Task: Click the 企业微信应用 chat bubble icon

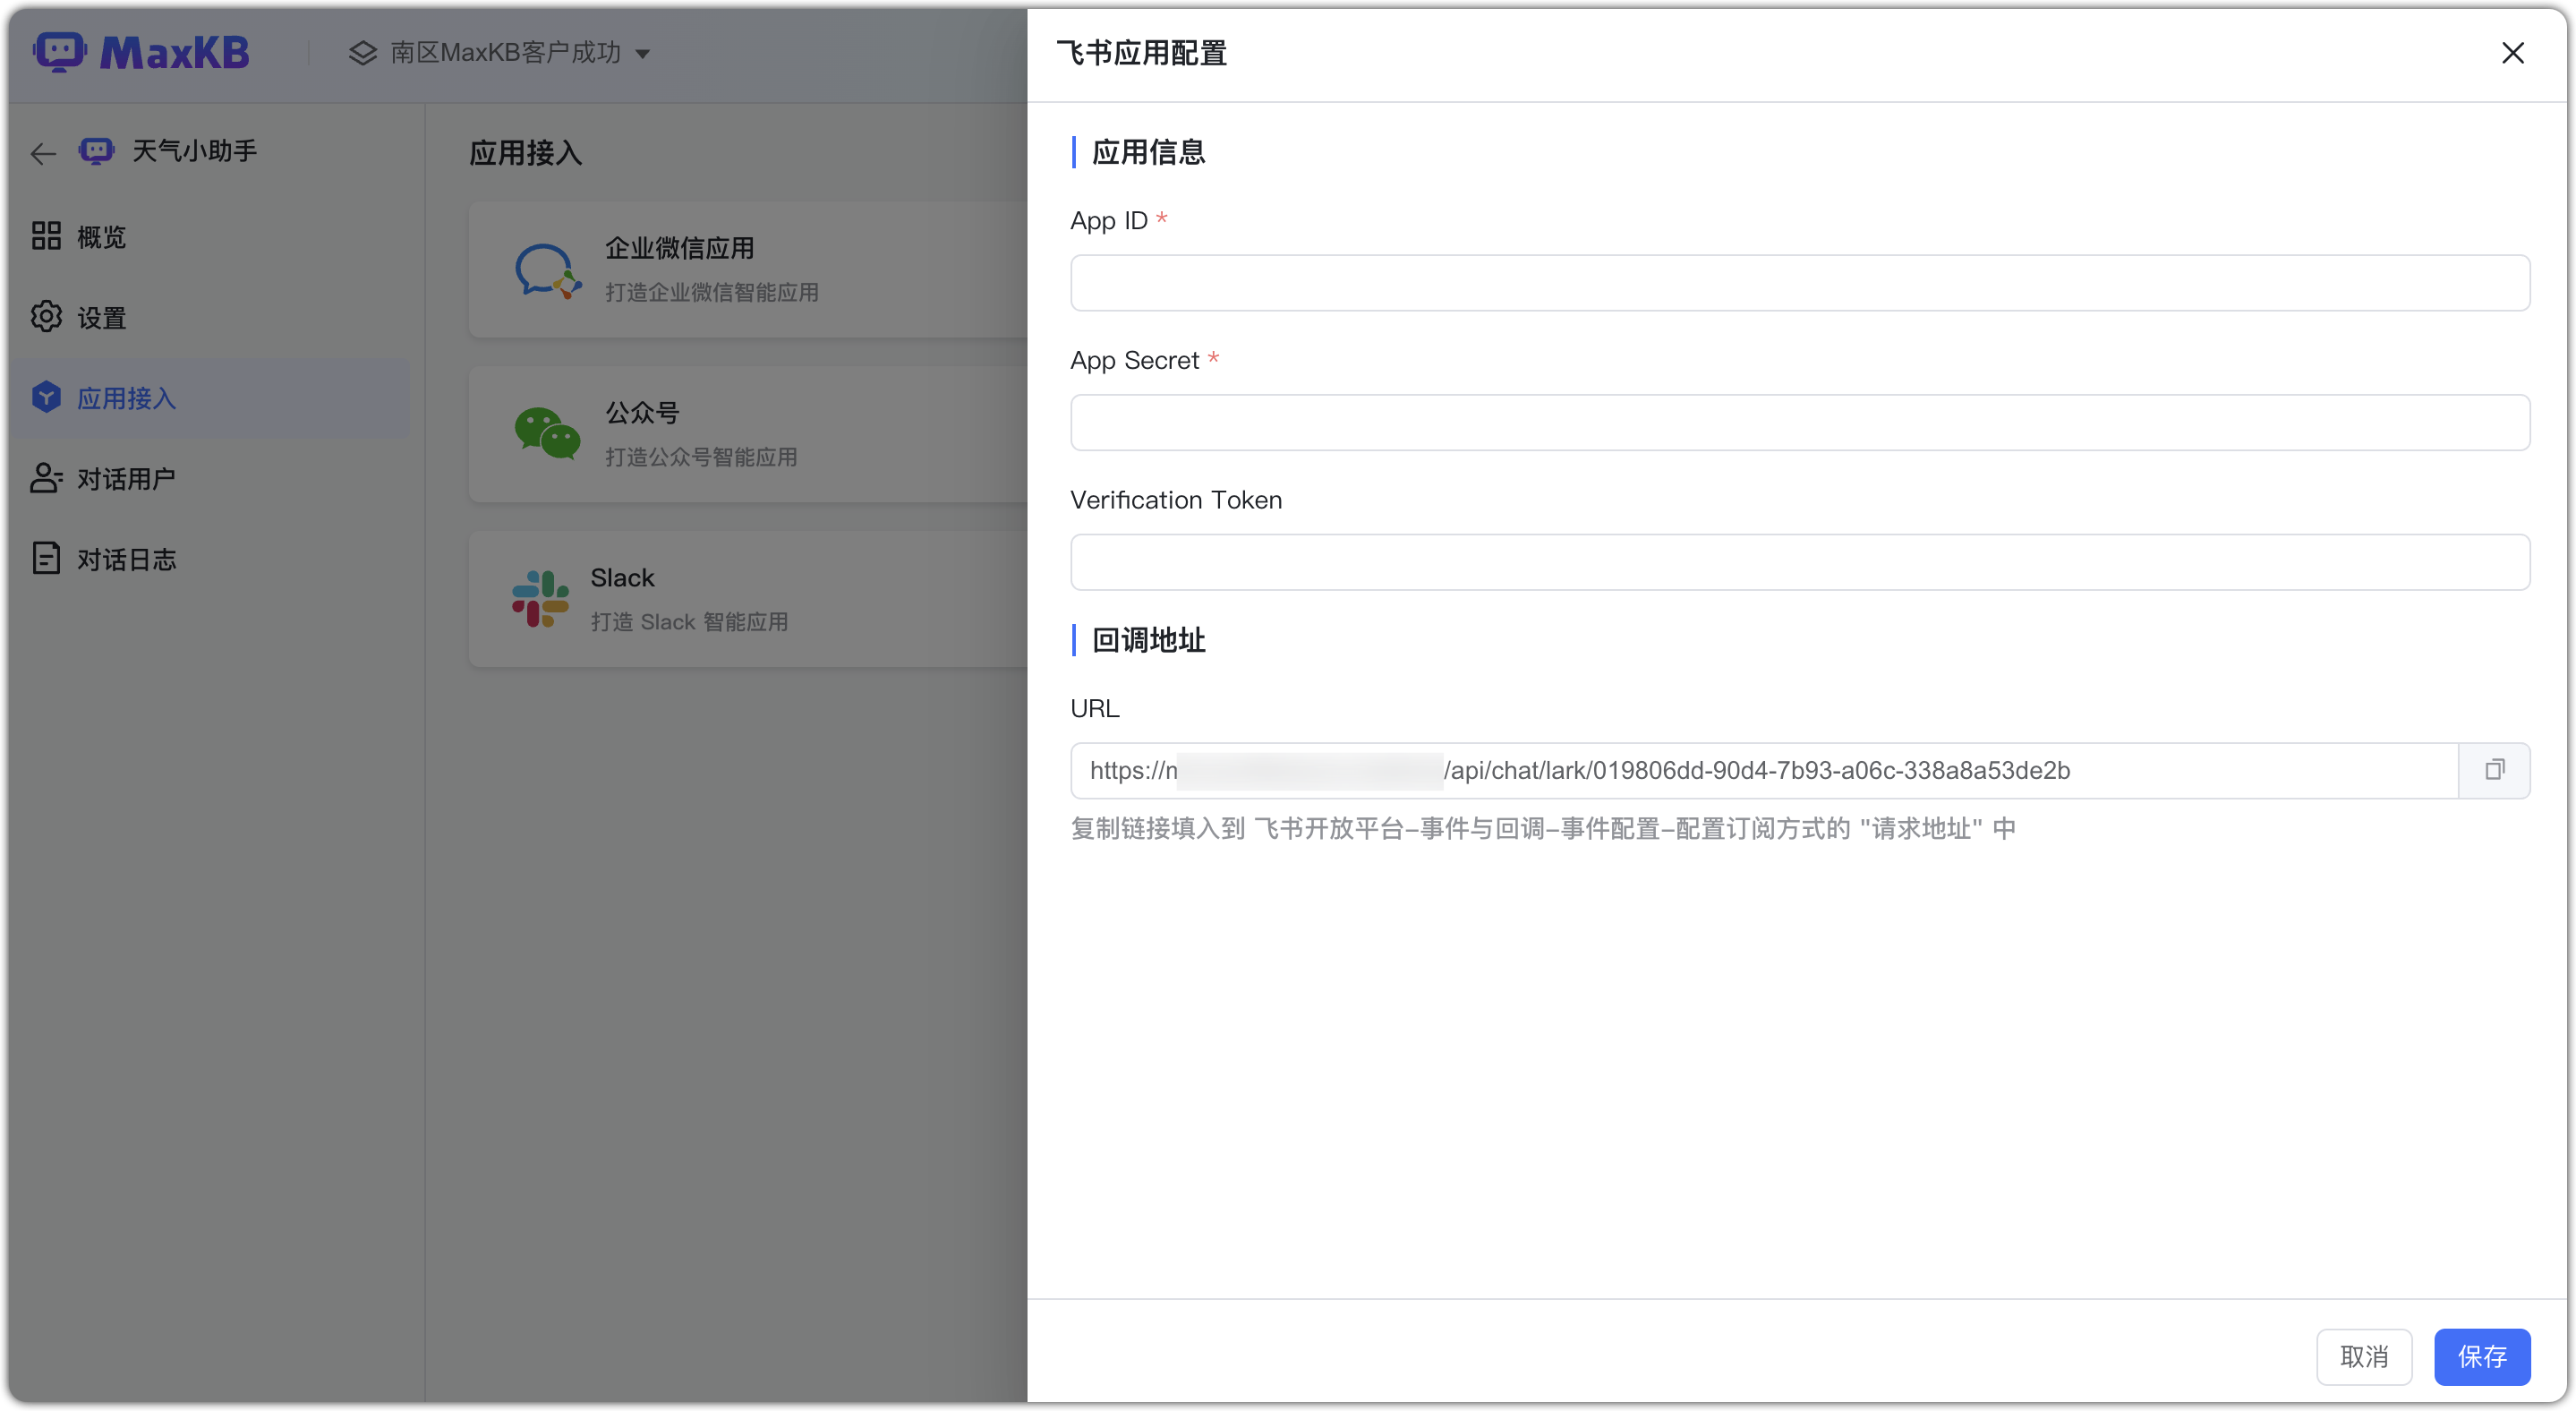Action: tap(546, 269)
